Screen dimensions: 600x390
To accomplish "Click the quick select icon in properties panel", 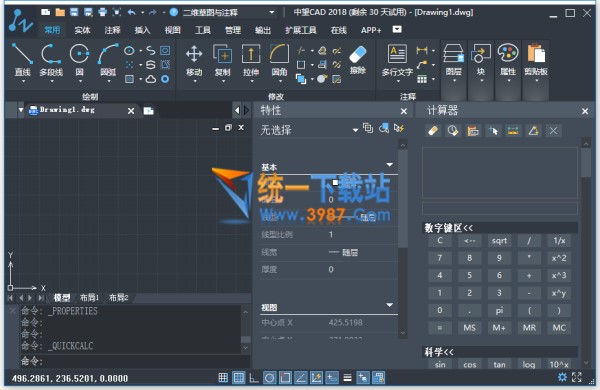I will point(399,128).
